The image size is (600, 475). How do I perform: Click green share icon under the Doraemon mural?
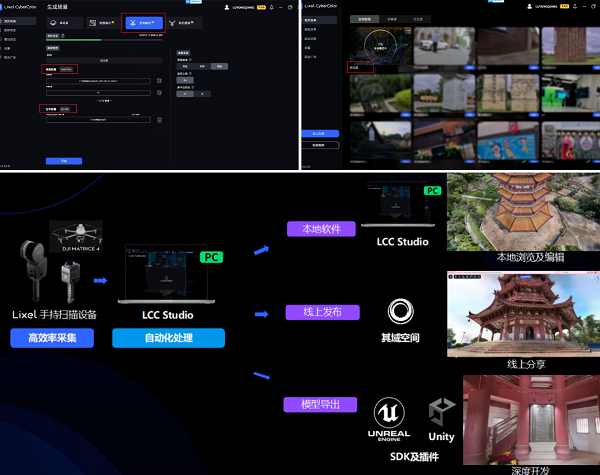click(x=525, y=162)
